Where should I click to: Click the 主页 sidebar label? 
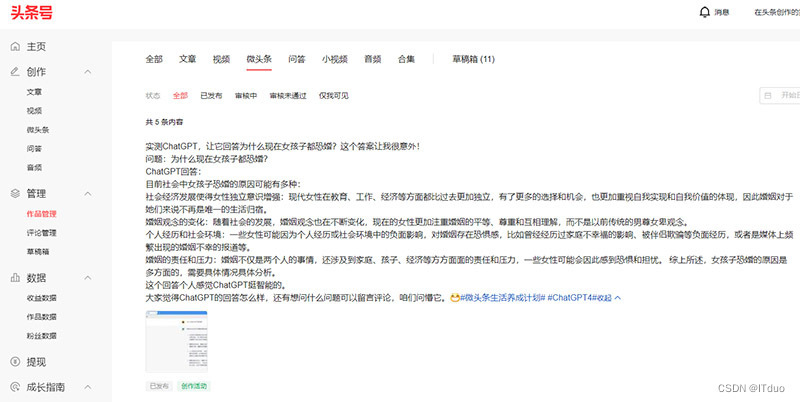[x=36, y=46]
